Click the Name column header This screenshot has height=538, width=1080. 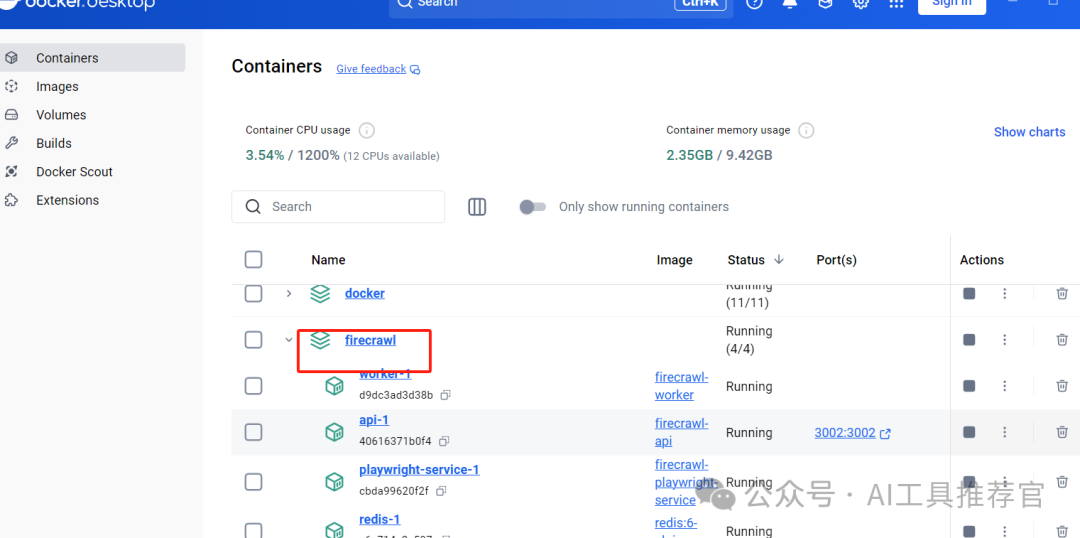point(328,260)
